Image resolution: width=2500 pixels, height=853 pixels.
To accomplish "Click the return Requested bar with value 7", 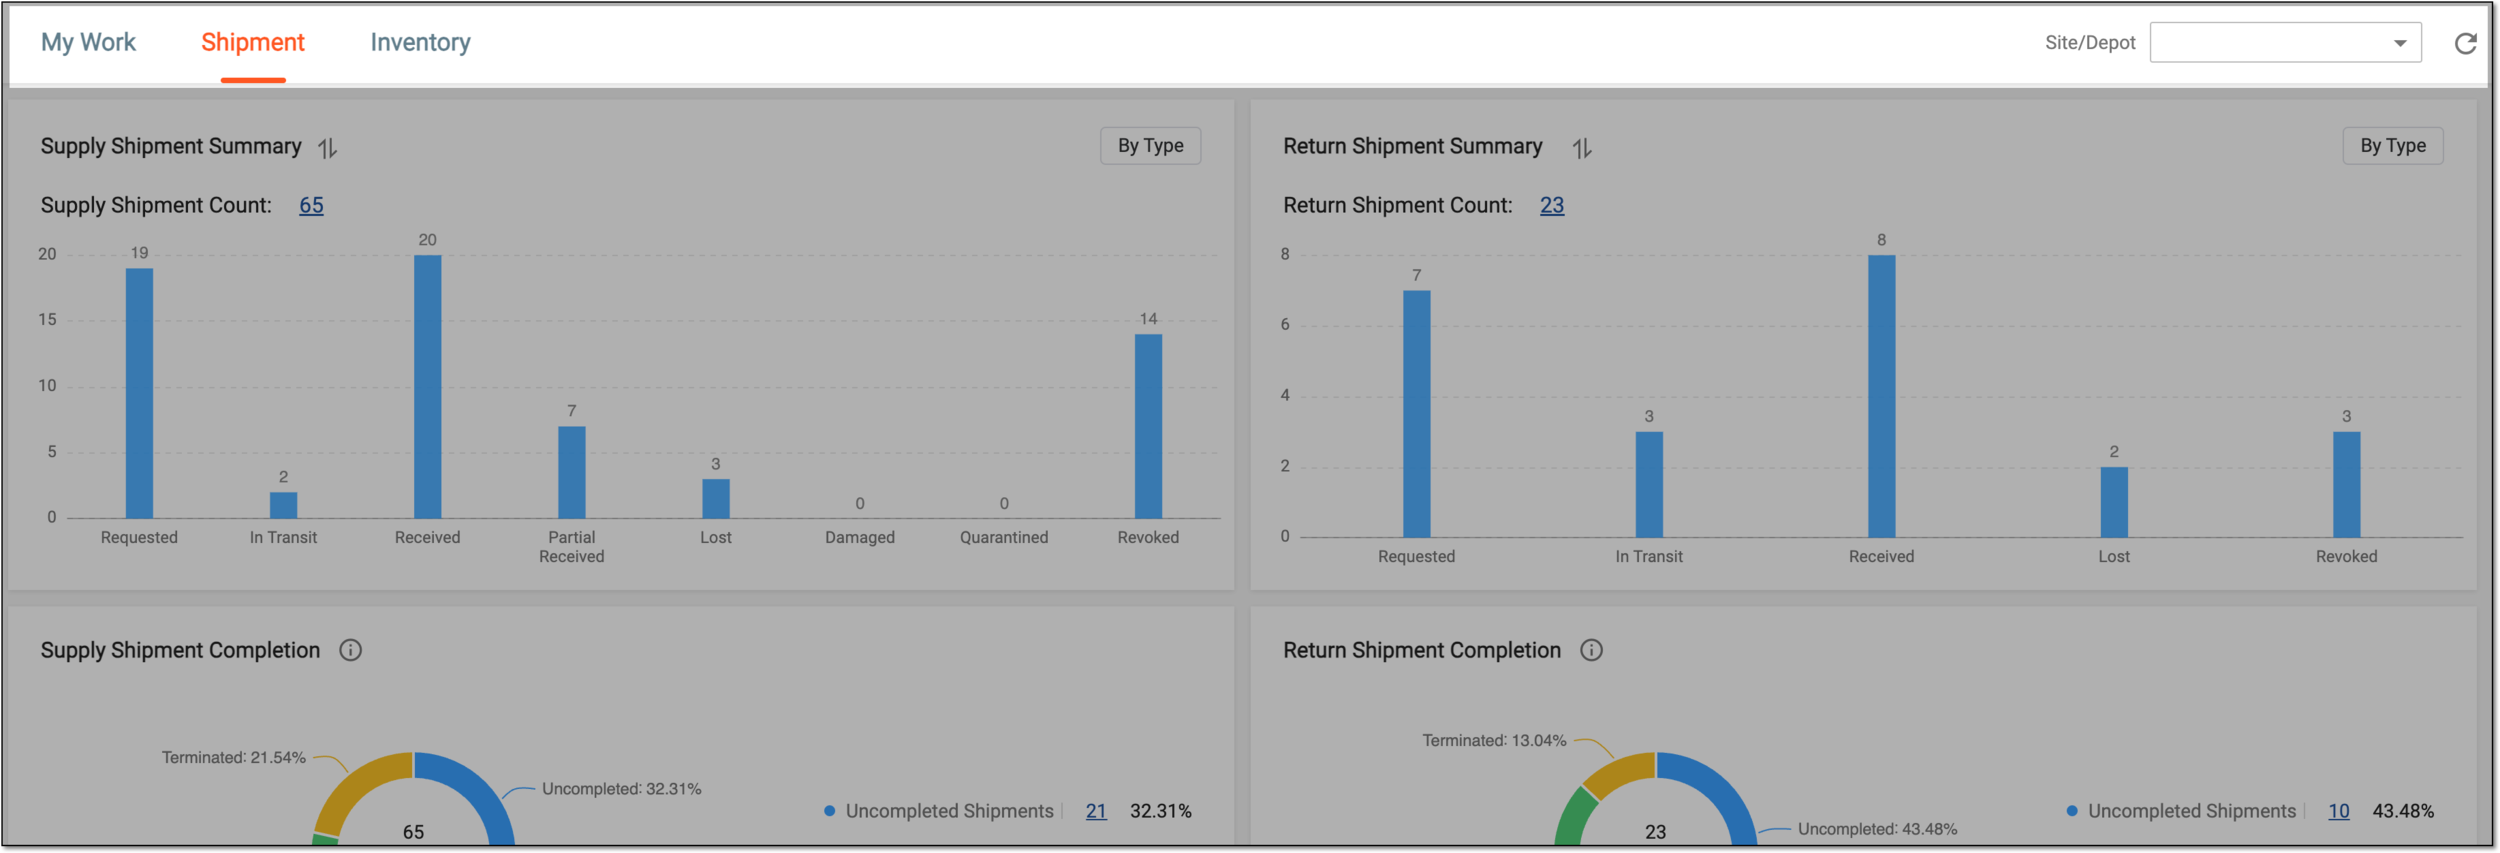I will pyautogui.click(x=1416, y=414).
